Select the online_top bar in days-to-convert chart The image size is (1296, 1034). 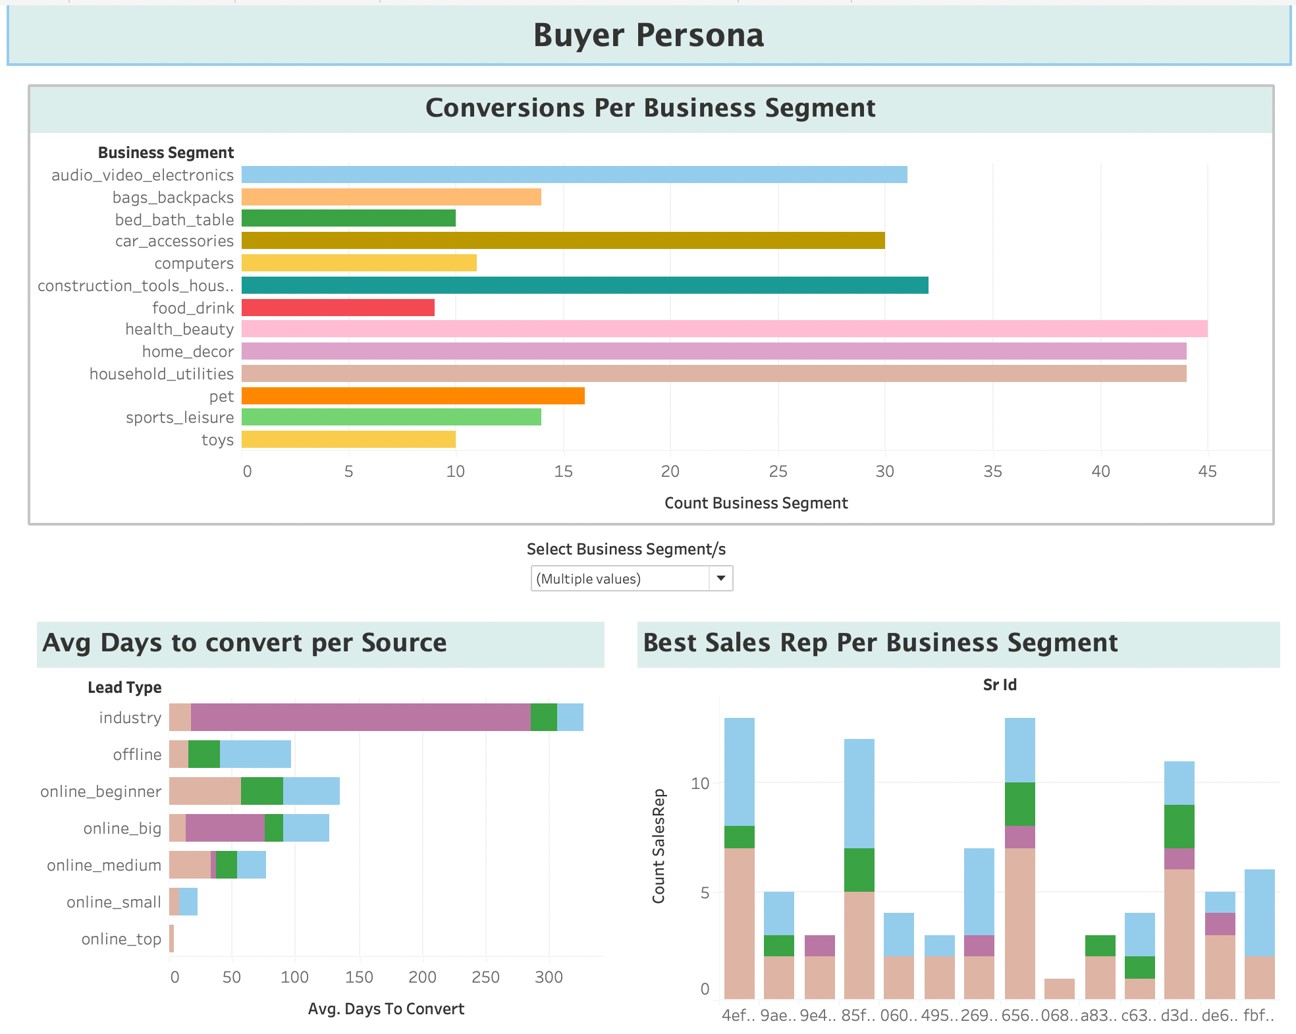click(172, 938)
